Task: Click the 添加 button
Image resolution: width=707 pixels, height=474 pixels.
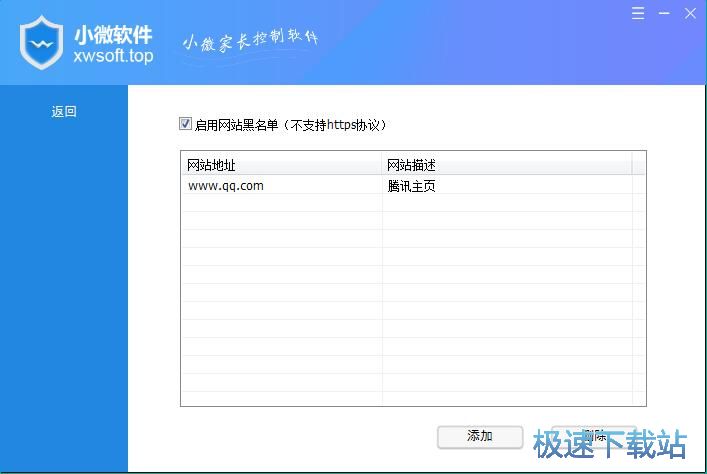Action: [x=480, y=437]
